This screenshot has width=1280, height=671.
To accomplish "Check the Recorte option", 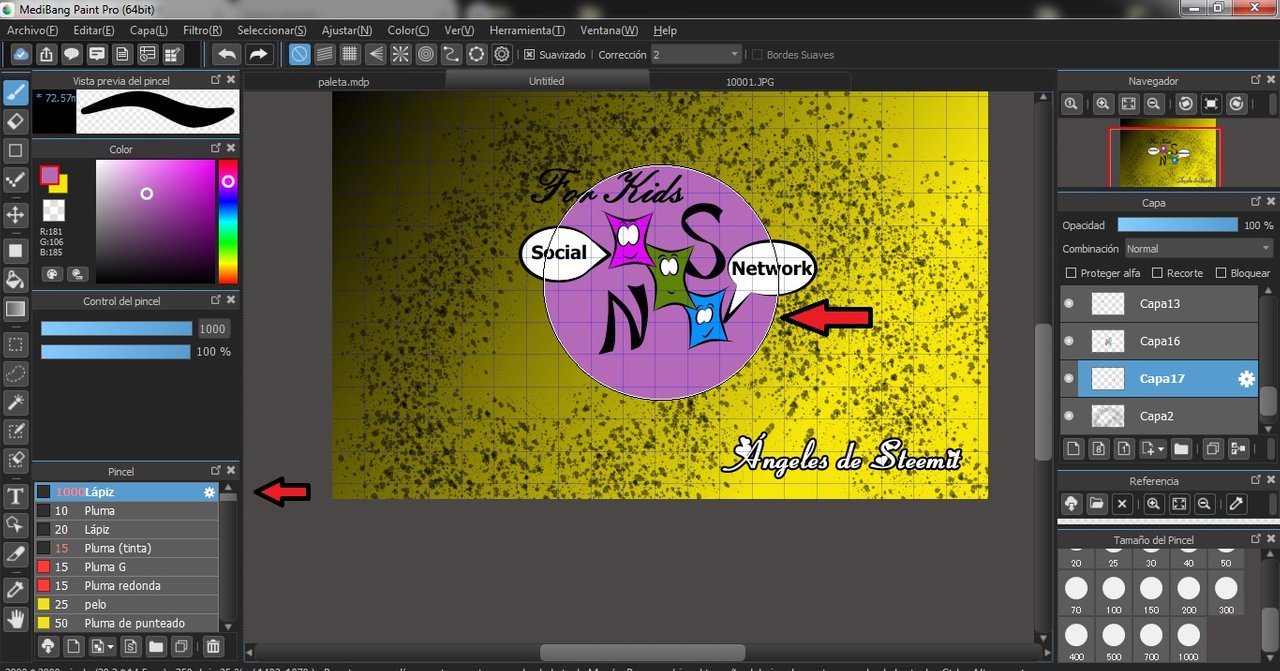I will pyautogui.click(x=1157, y=273).
